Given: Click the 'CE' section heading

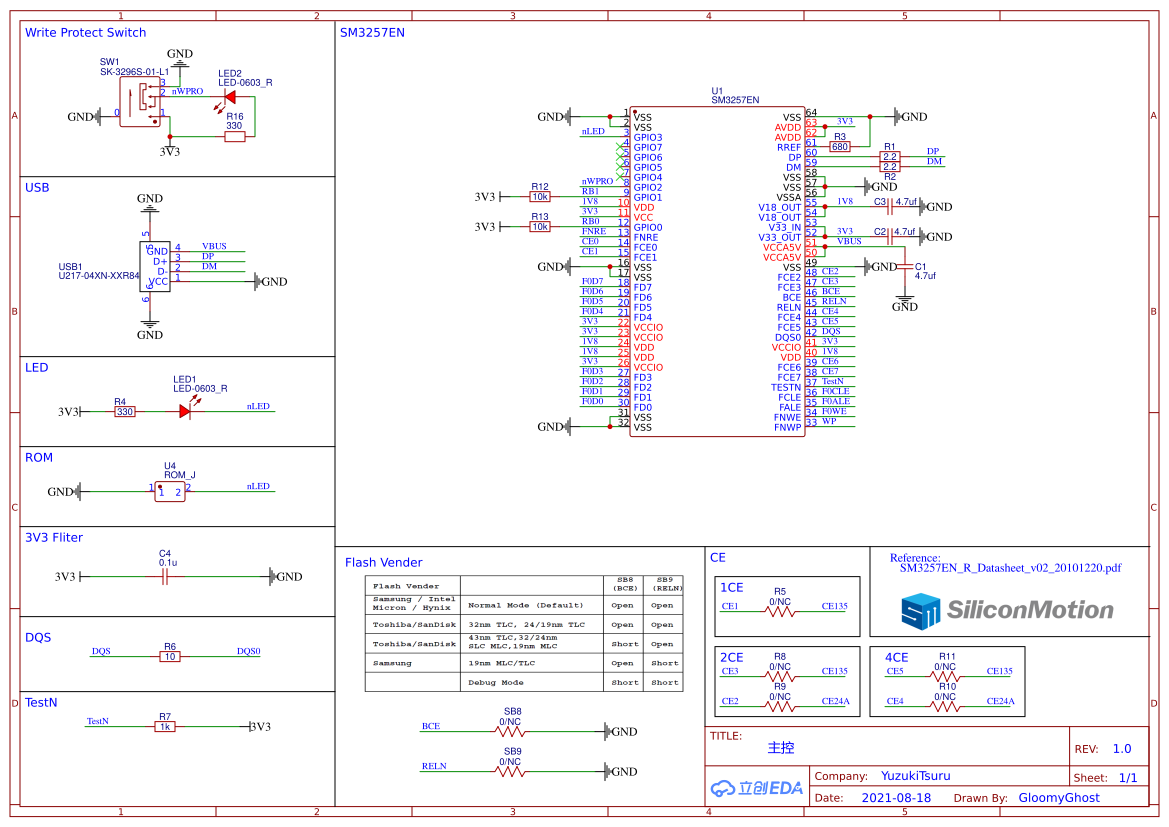Looking at the screenshot, I should pos(718,558).
